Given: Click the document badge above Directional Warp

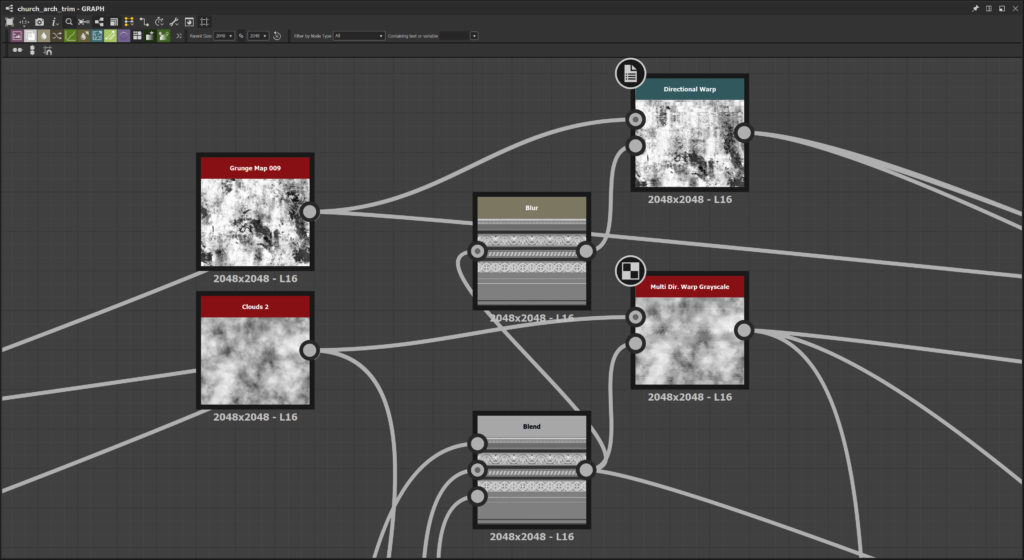Looking at the screenshot, I should coord(630,73).
